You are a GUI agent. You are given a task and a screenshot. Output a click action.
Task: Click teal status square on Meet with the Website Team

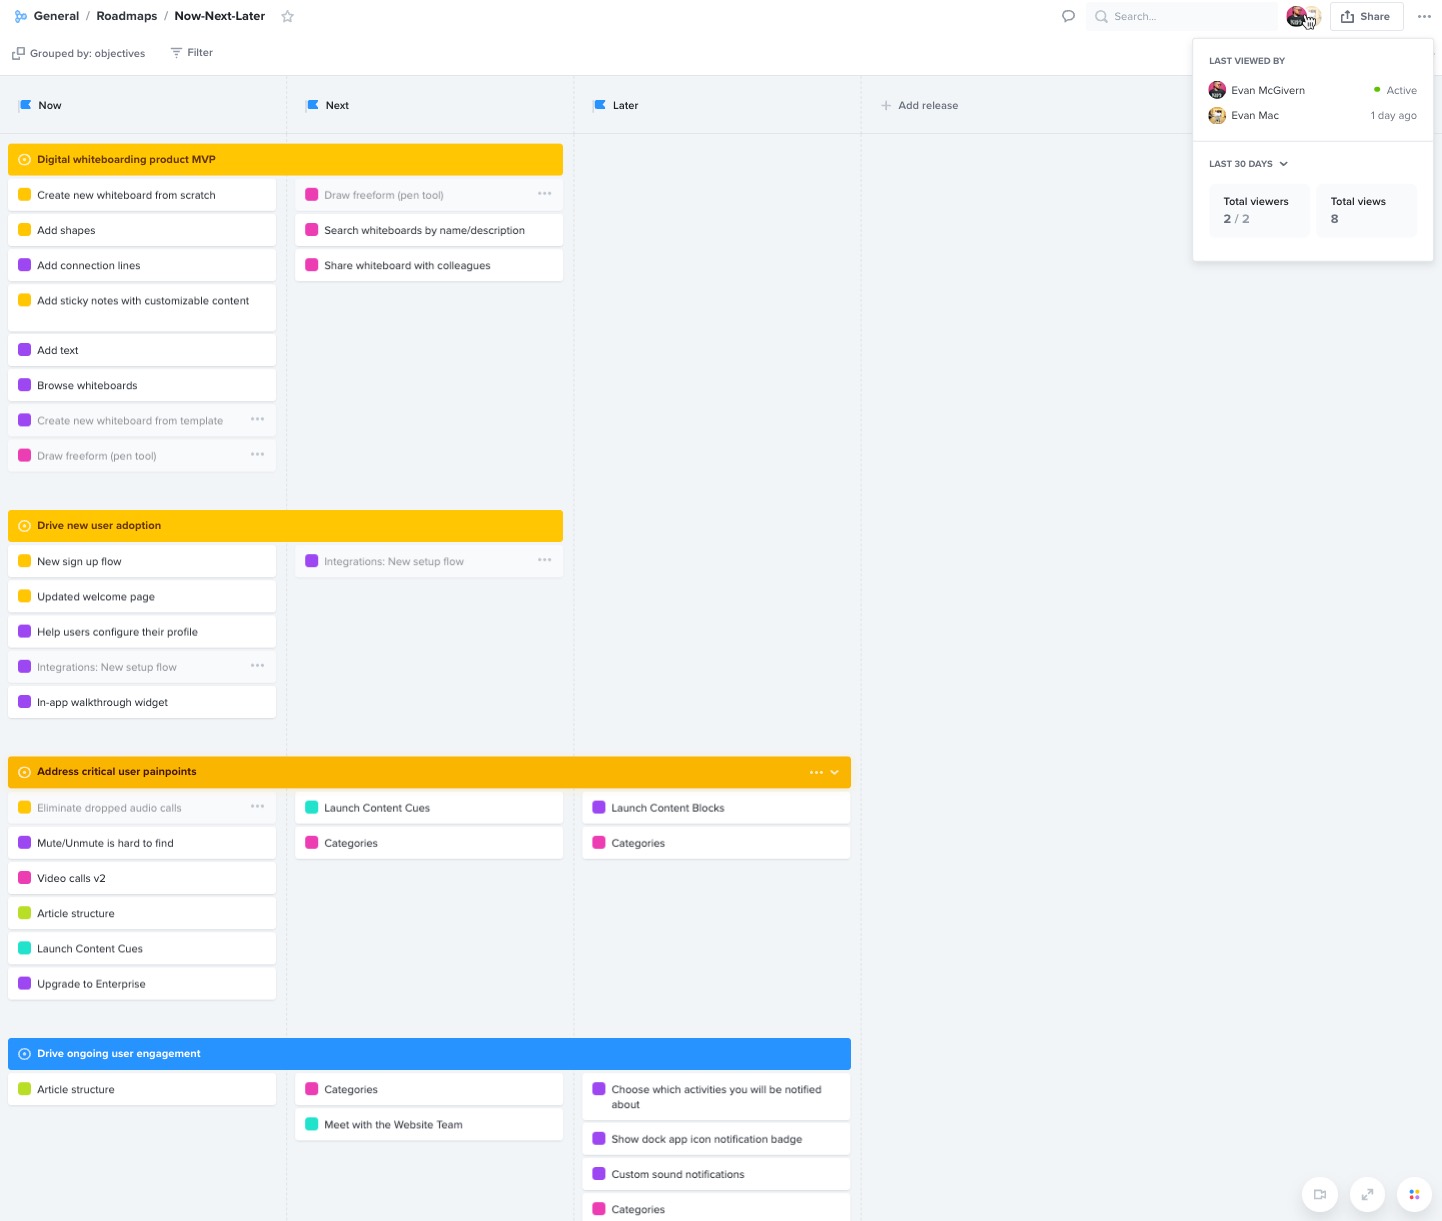click(x=312, y=1124)
